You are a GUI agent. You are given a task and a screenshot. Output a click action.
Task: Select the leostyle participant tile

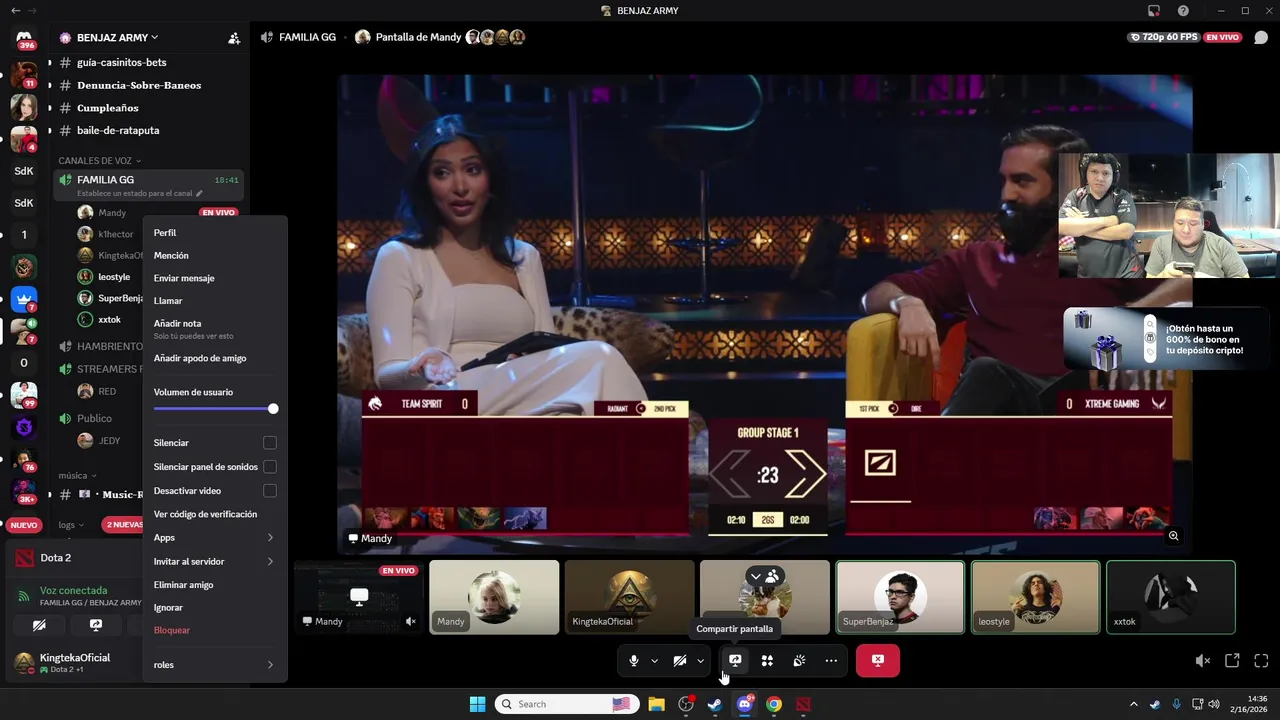[1035, 597]
